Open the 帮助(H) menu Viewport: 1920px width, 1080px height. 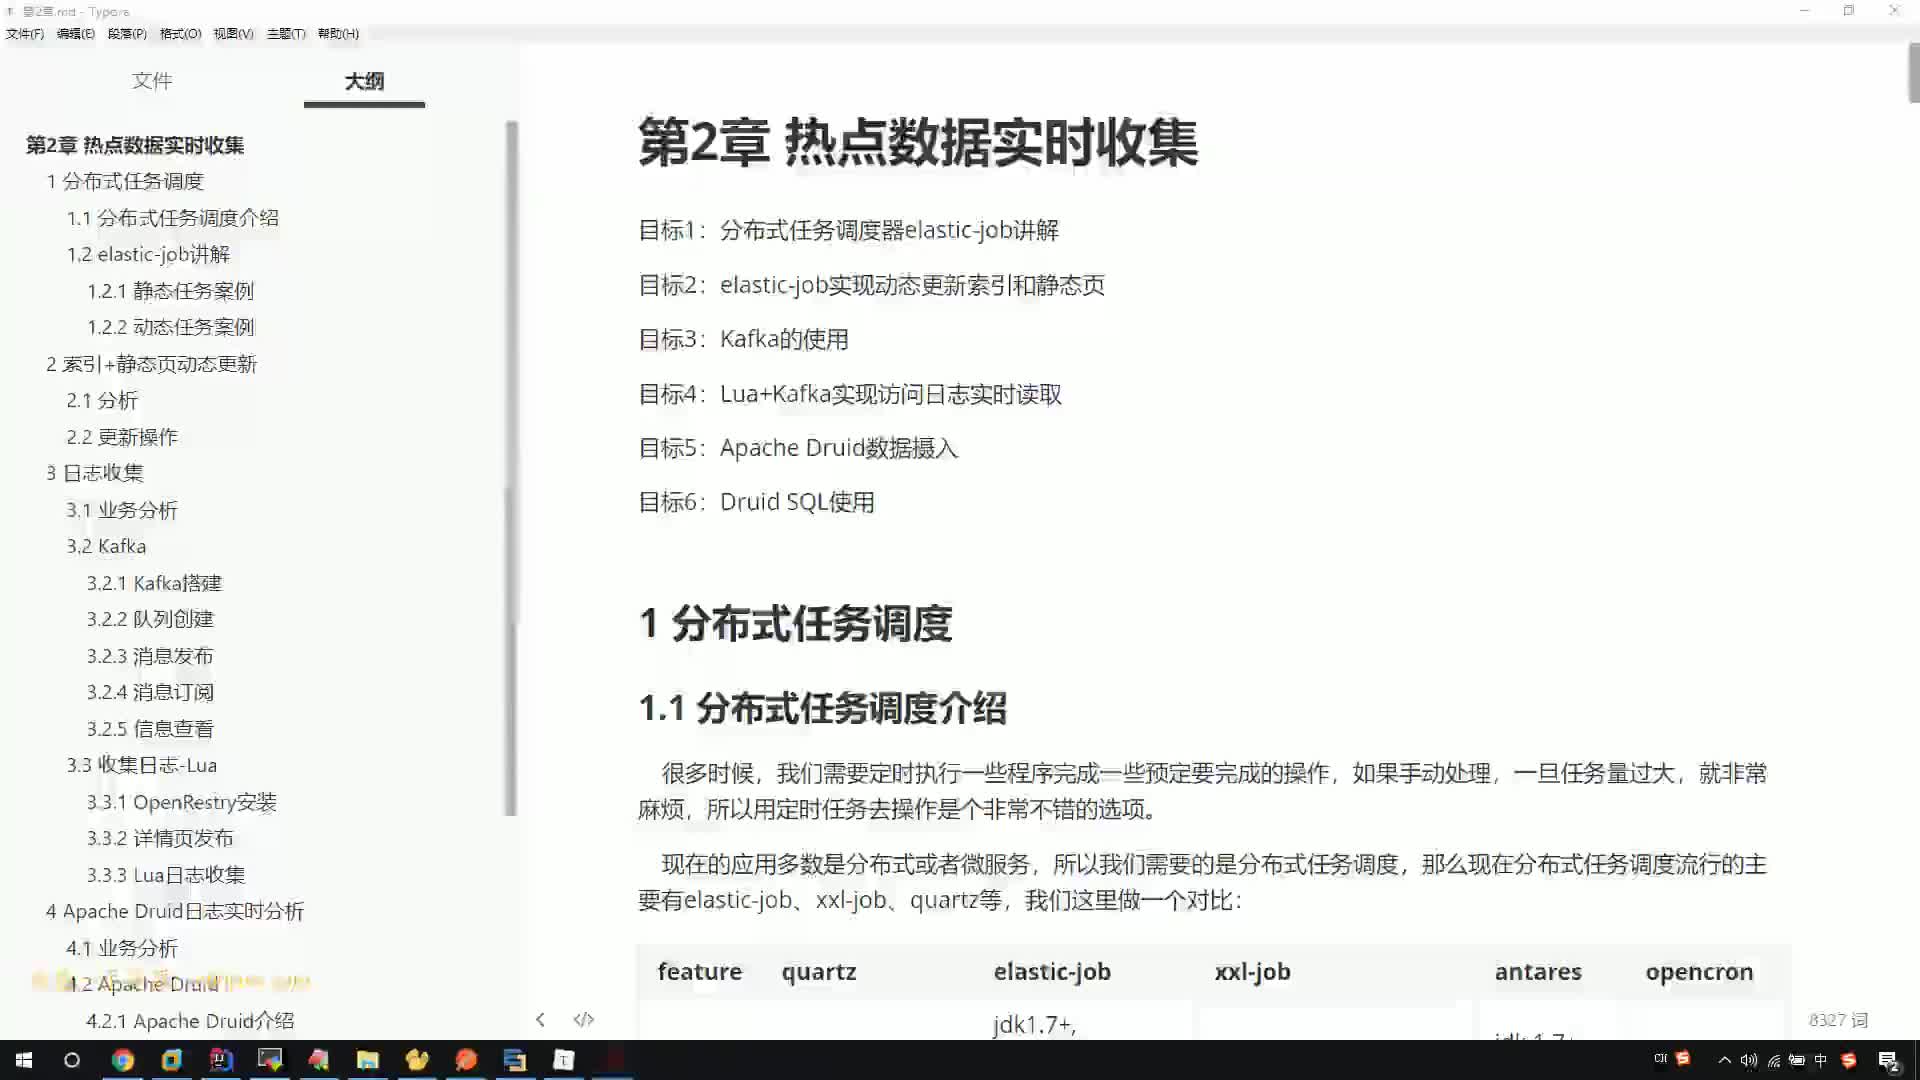click(338, 33)
